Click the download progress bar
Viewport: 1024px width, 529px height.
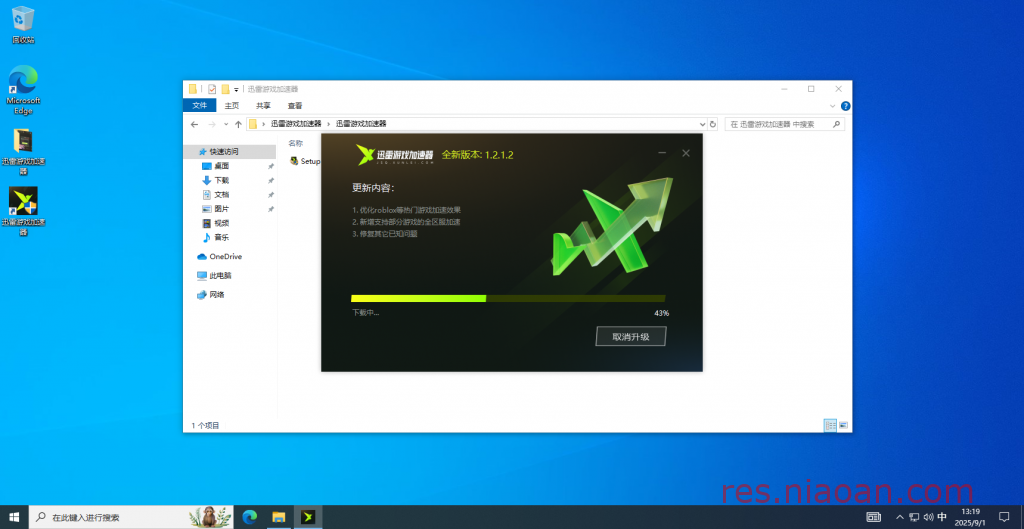pyautogui.click(x=508, y=298)
